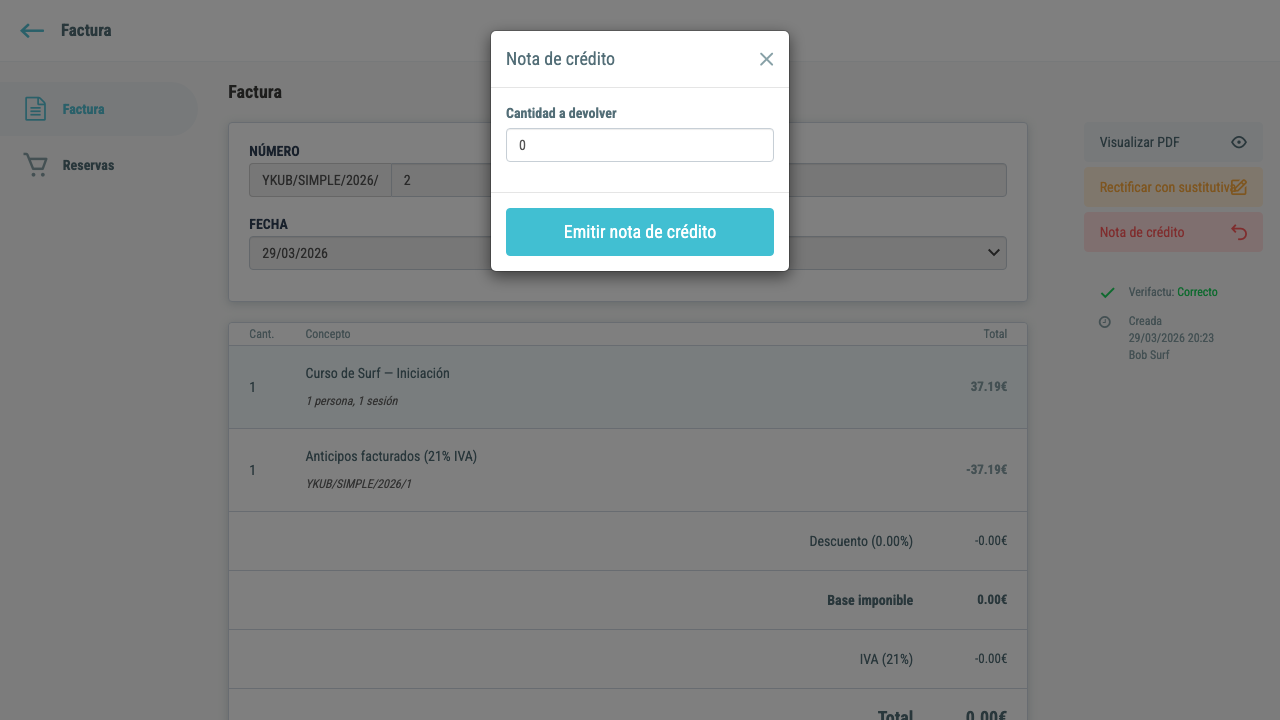
Task: Click the back arrow icon
Action: pos(32,31)
